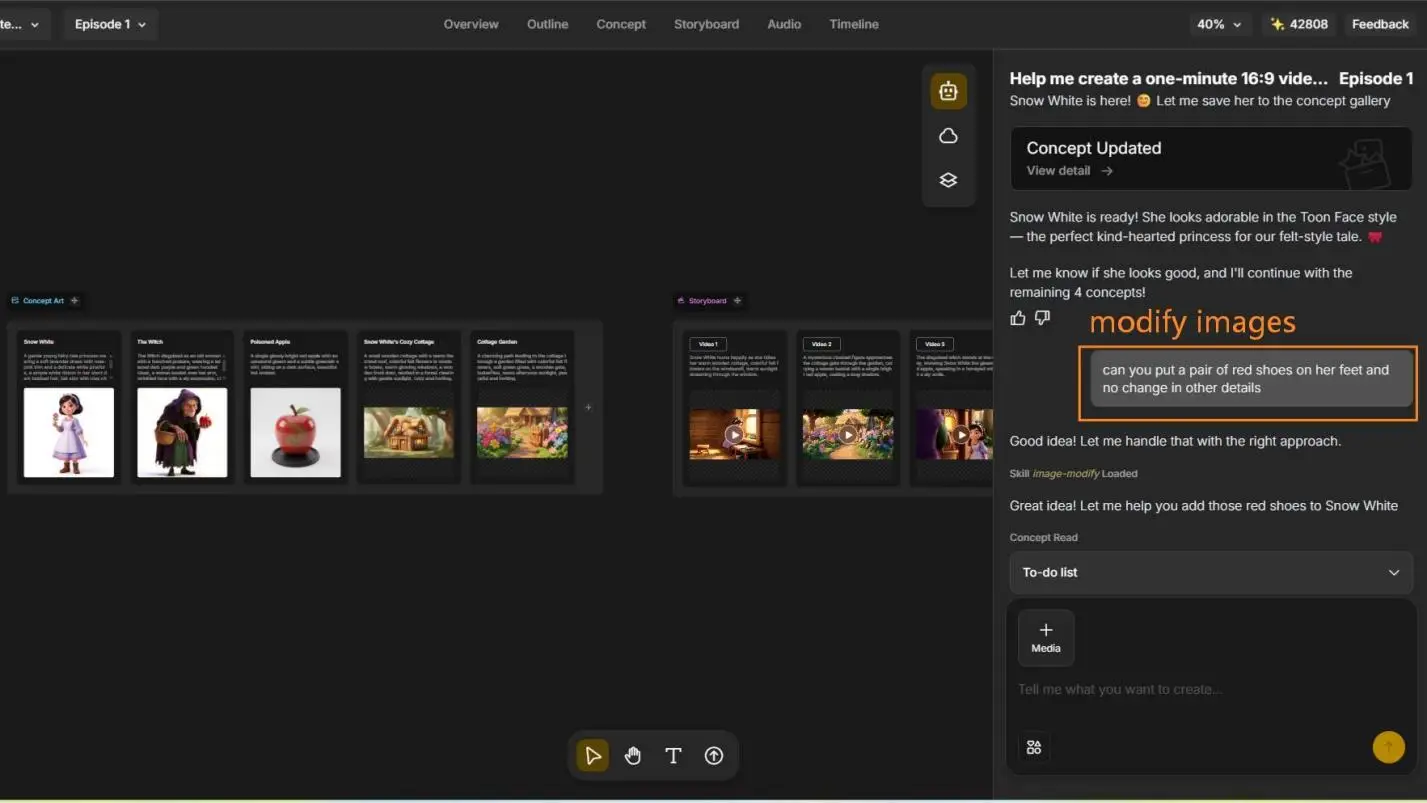
Task: Open the Feedback button
Action: pos(1380,24)
